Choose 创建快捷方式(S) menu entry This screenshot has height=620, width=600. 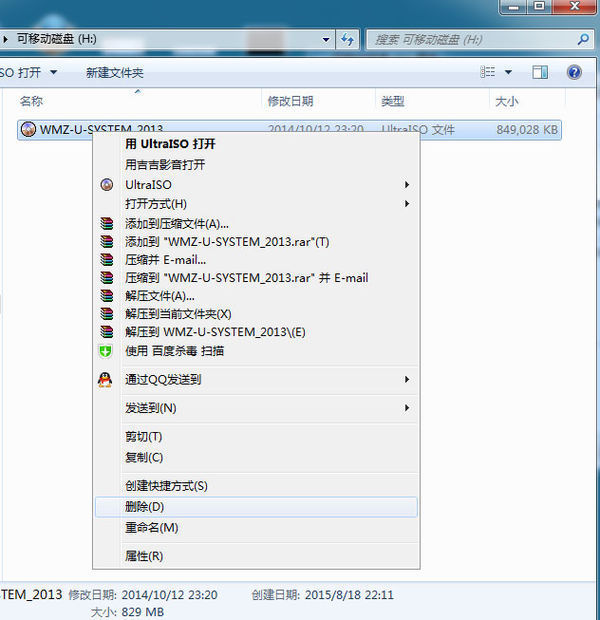point(256,486)
